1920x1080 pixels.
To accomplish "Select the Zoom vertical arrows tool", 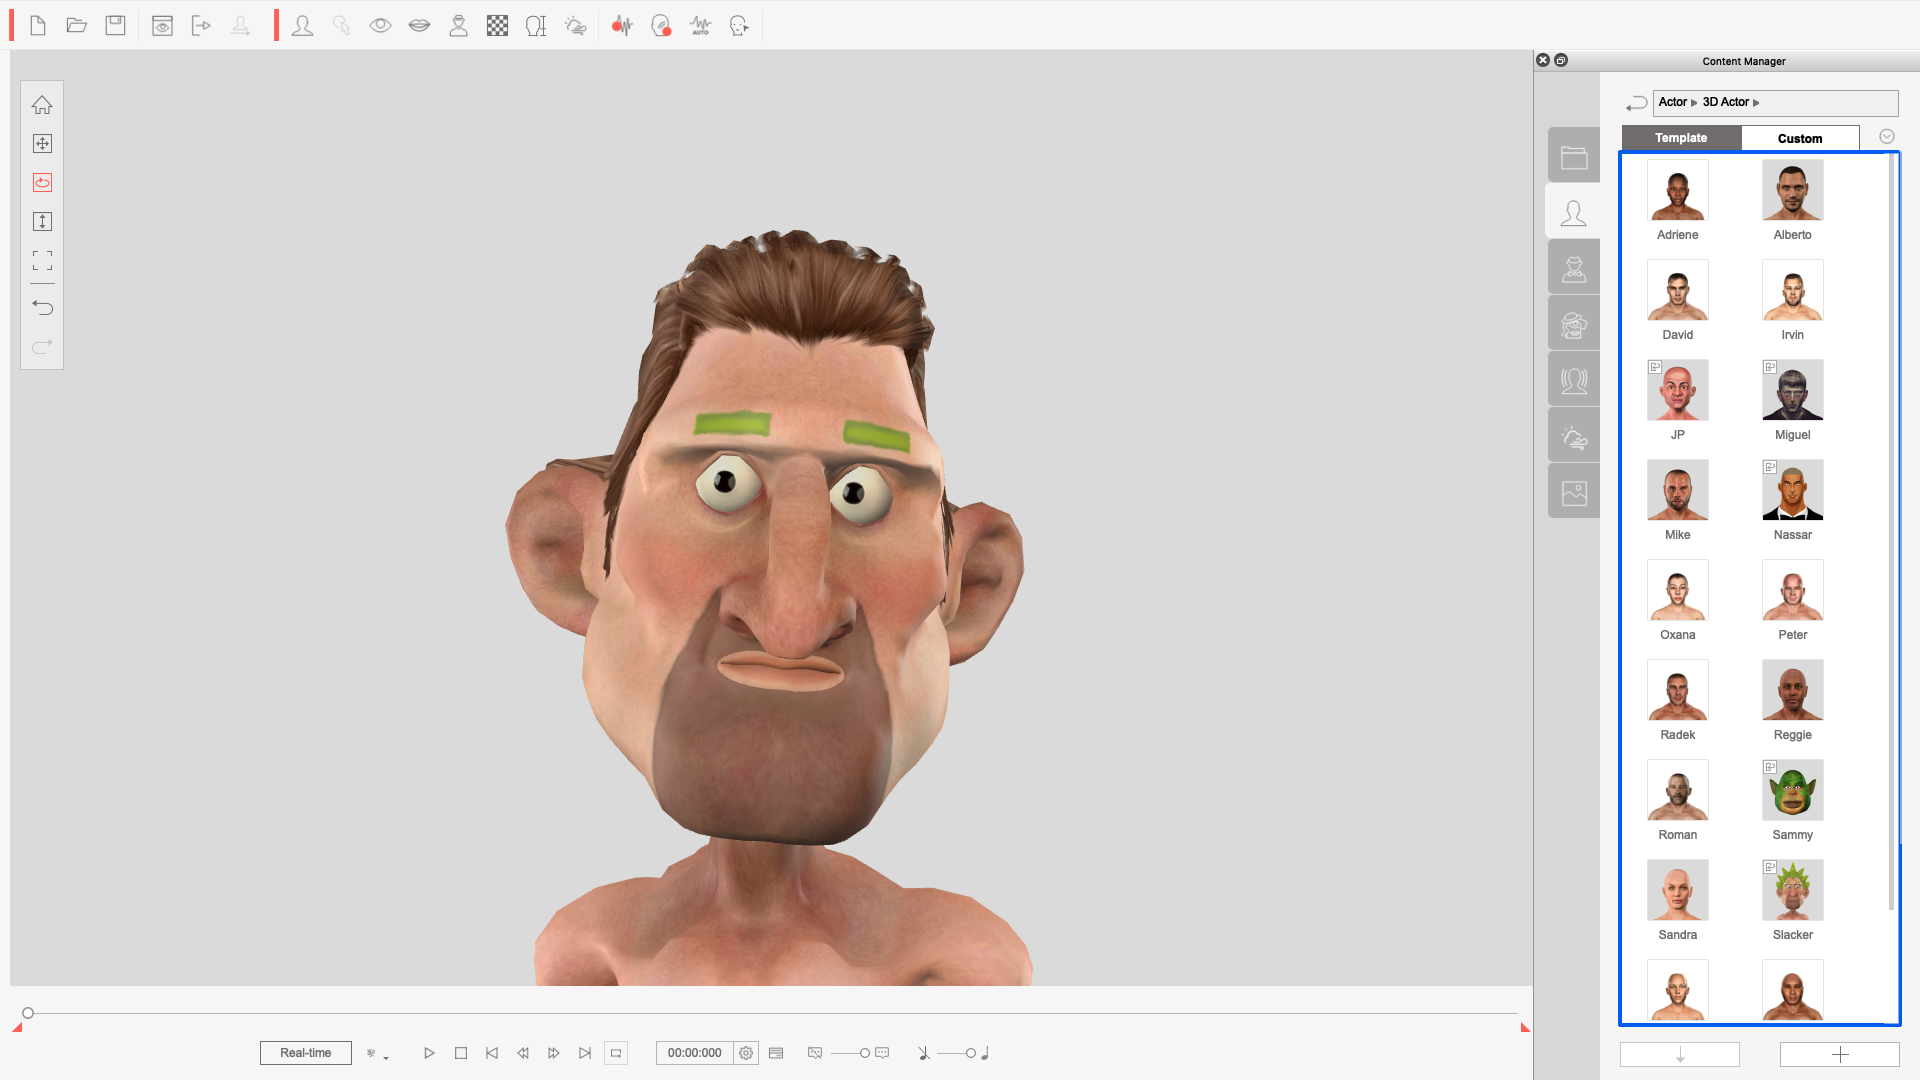I will coord(42,221).
